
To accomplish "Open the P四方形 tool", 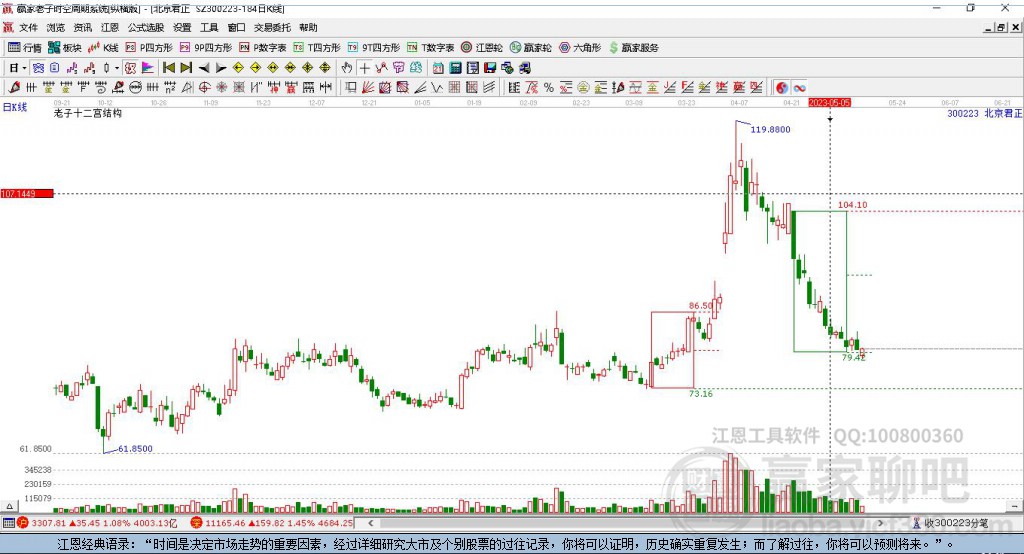I will (x=149, y=48).
